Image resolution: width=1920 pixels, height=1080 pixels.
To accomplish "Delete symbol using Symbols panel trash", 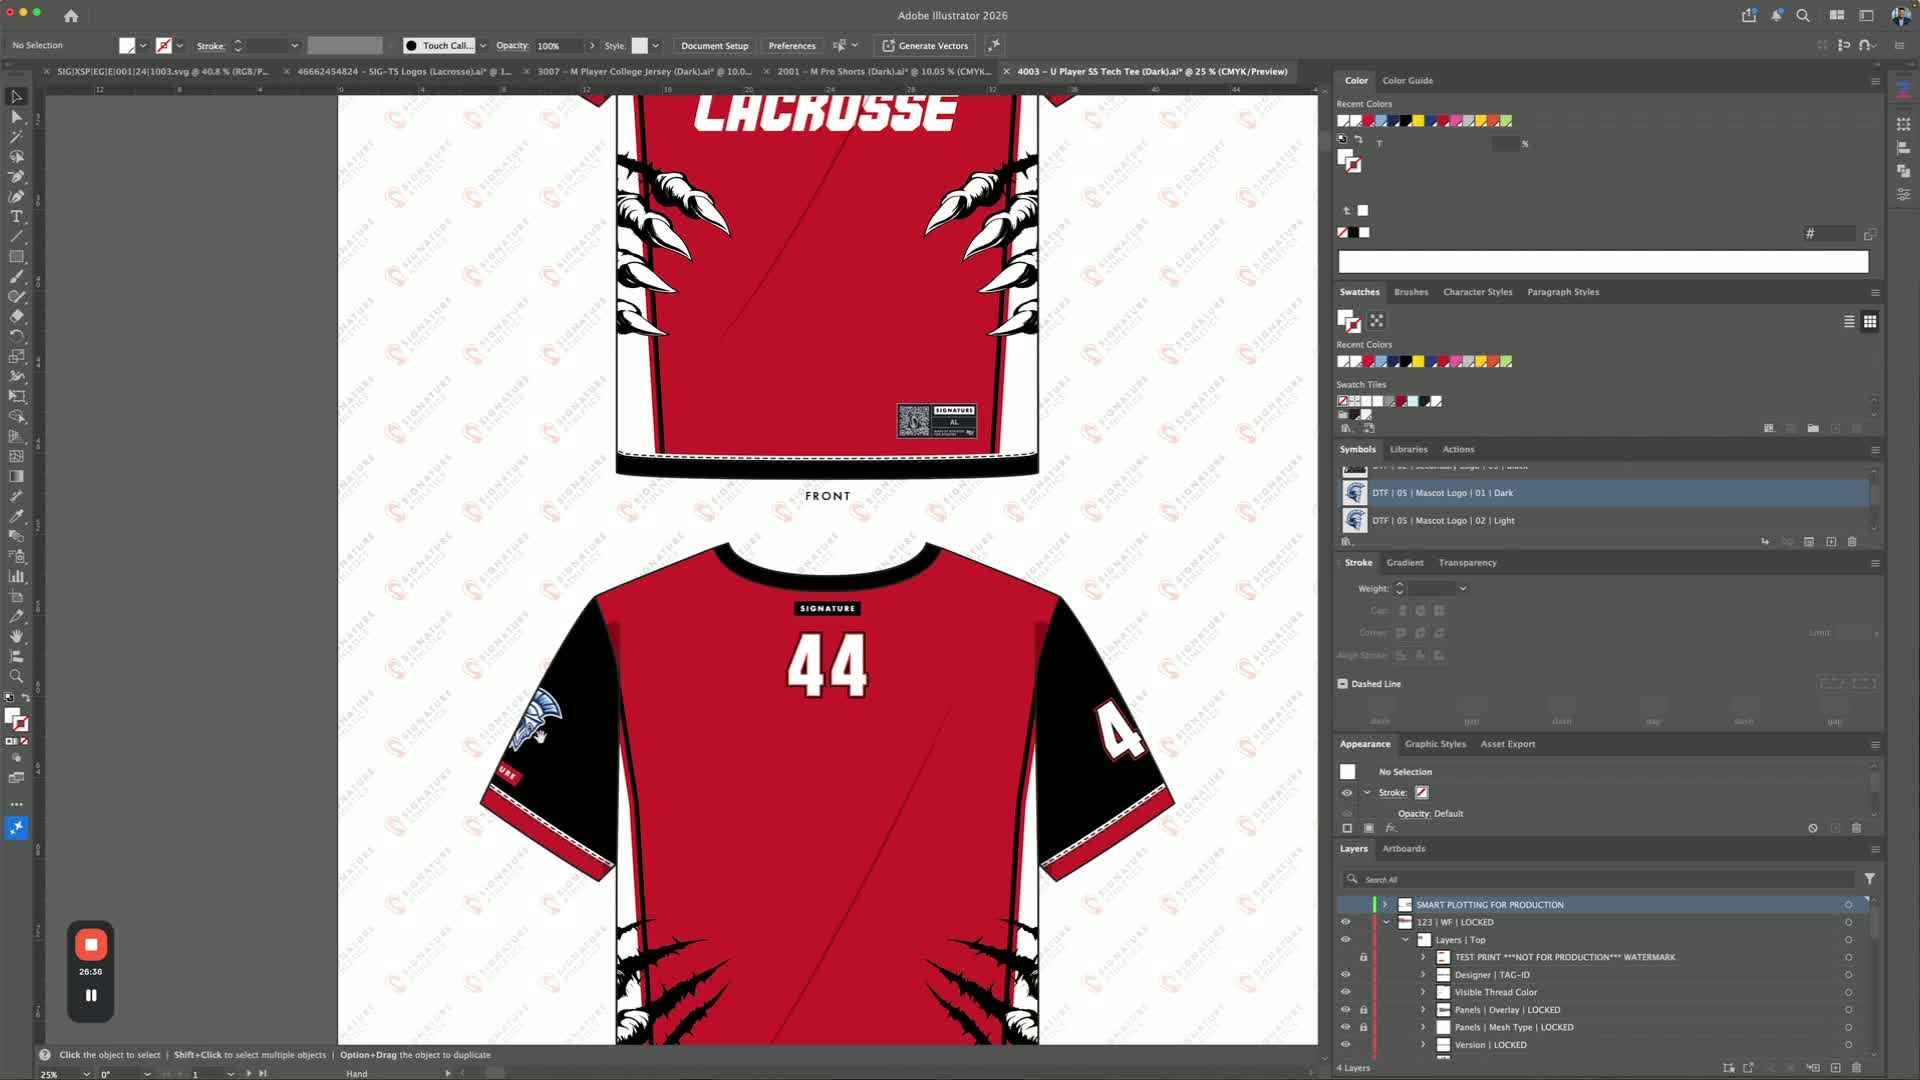I will click(x=1852, y=542).
